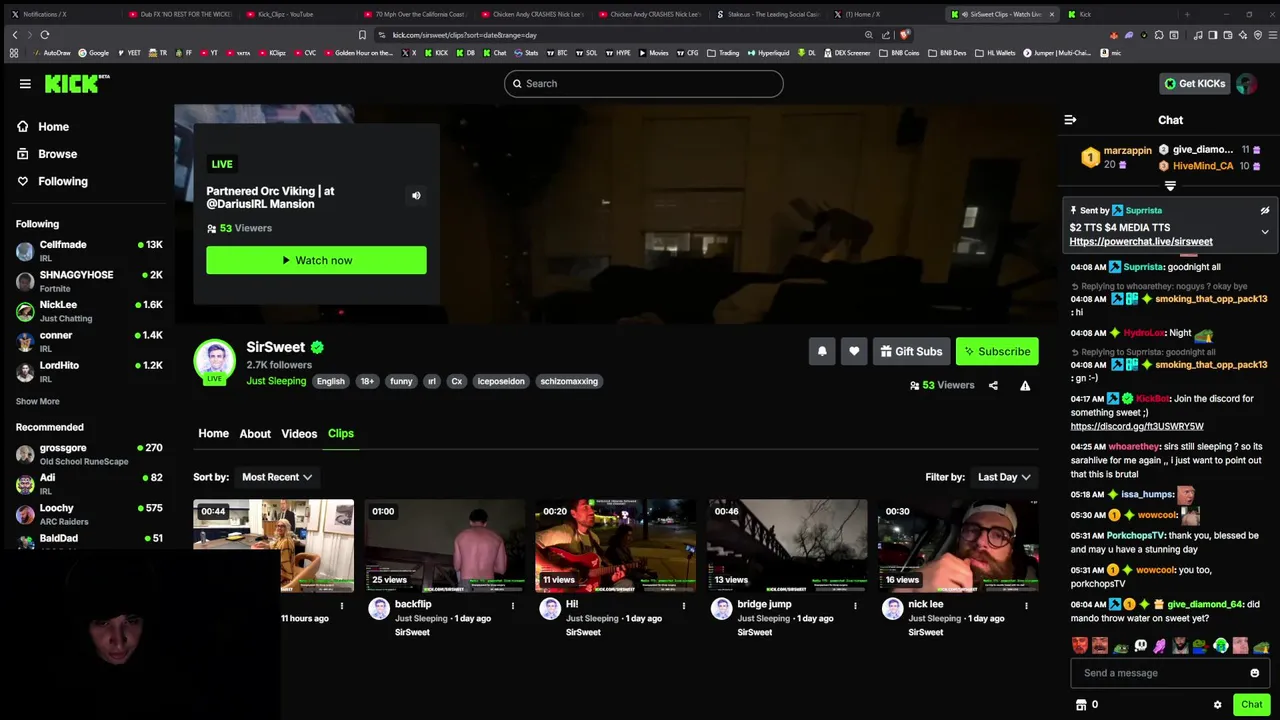The image size is (1280, 720).
Task: Switch to the channel Home tab
Action: click(213, 434)
